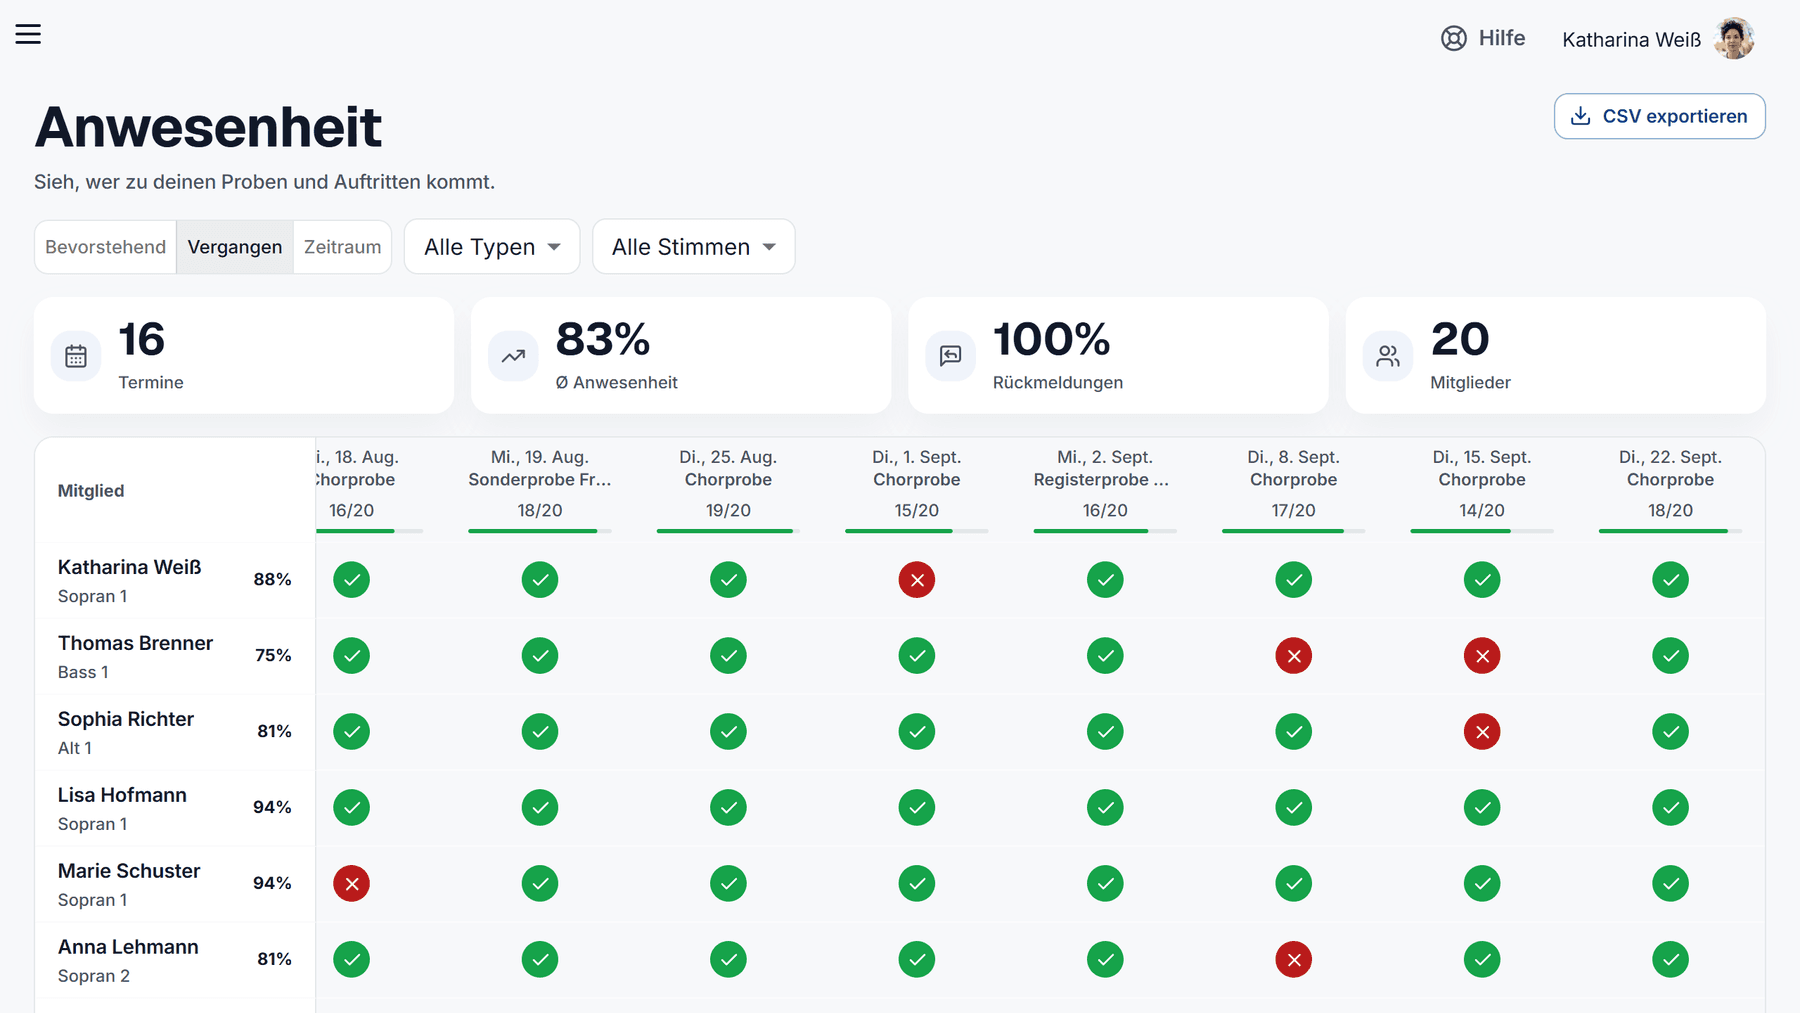Click Anna Lehmann check for 1. Sept.
The width and height of the screenshot is (1800, 1013).
(917, 960)
